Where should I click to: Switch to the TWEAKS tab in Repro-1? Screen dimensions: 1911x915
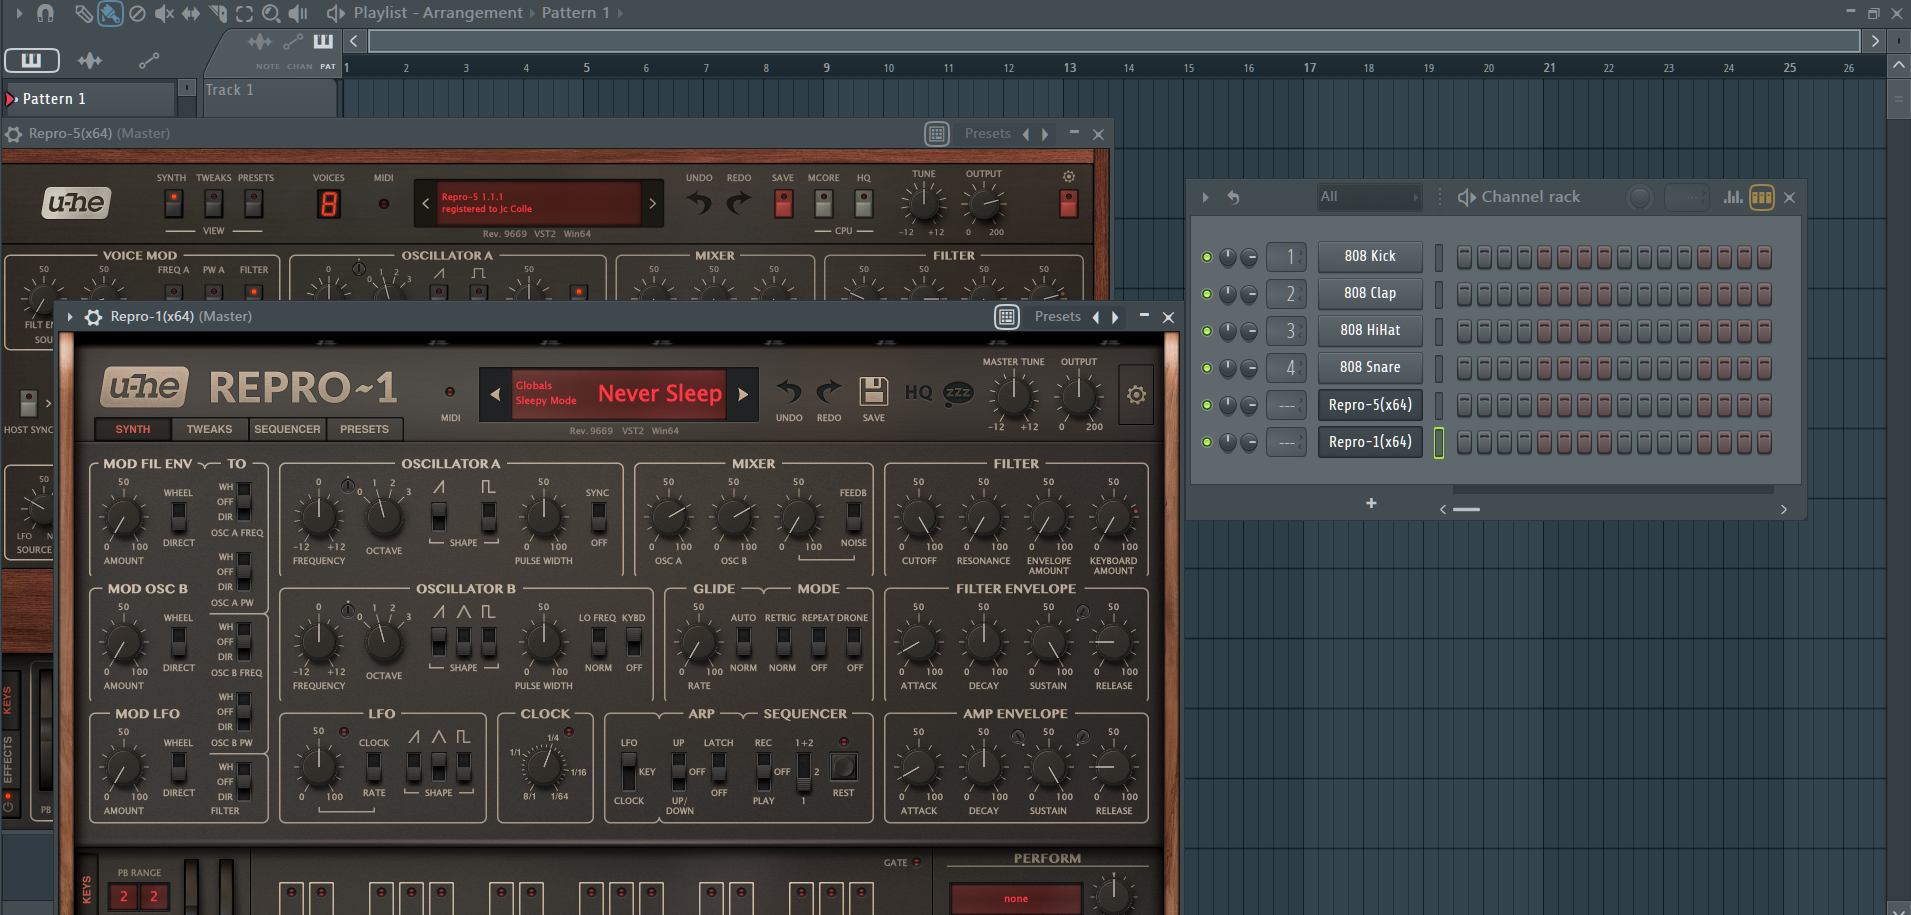(x=209, y=429)
